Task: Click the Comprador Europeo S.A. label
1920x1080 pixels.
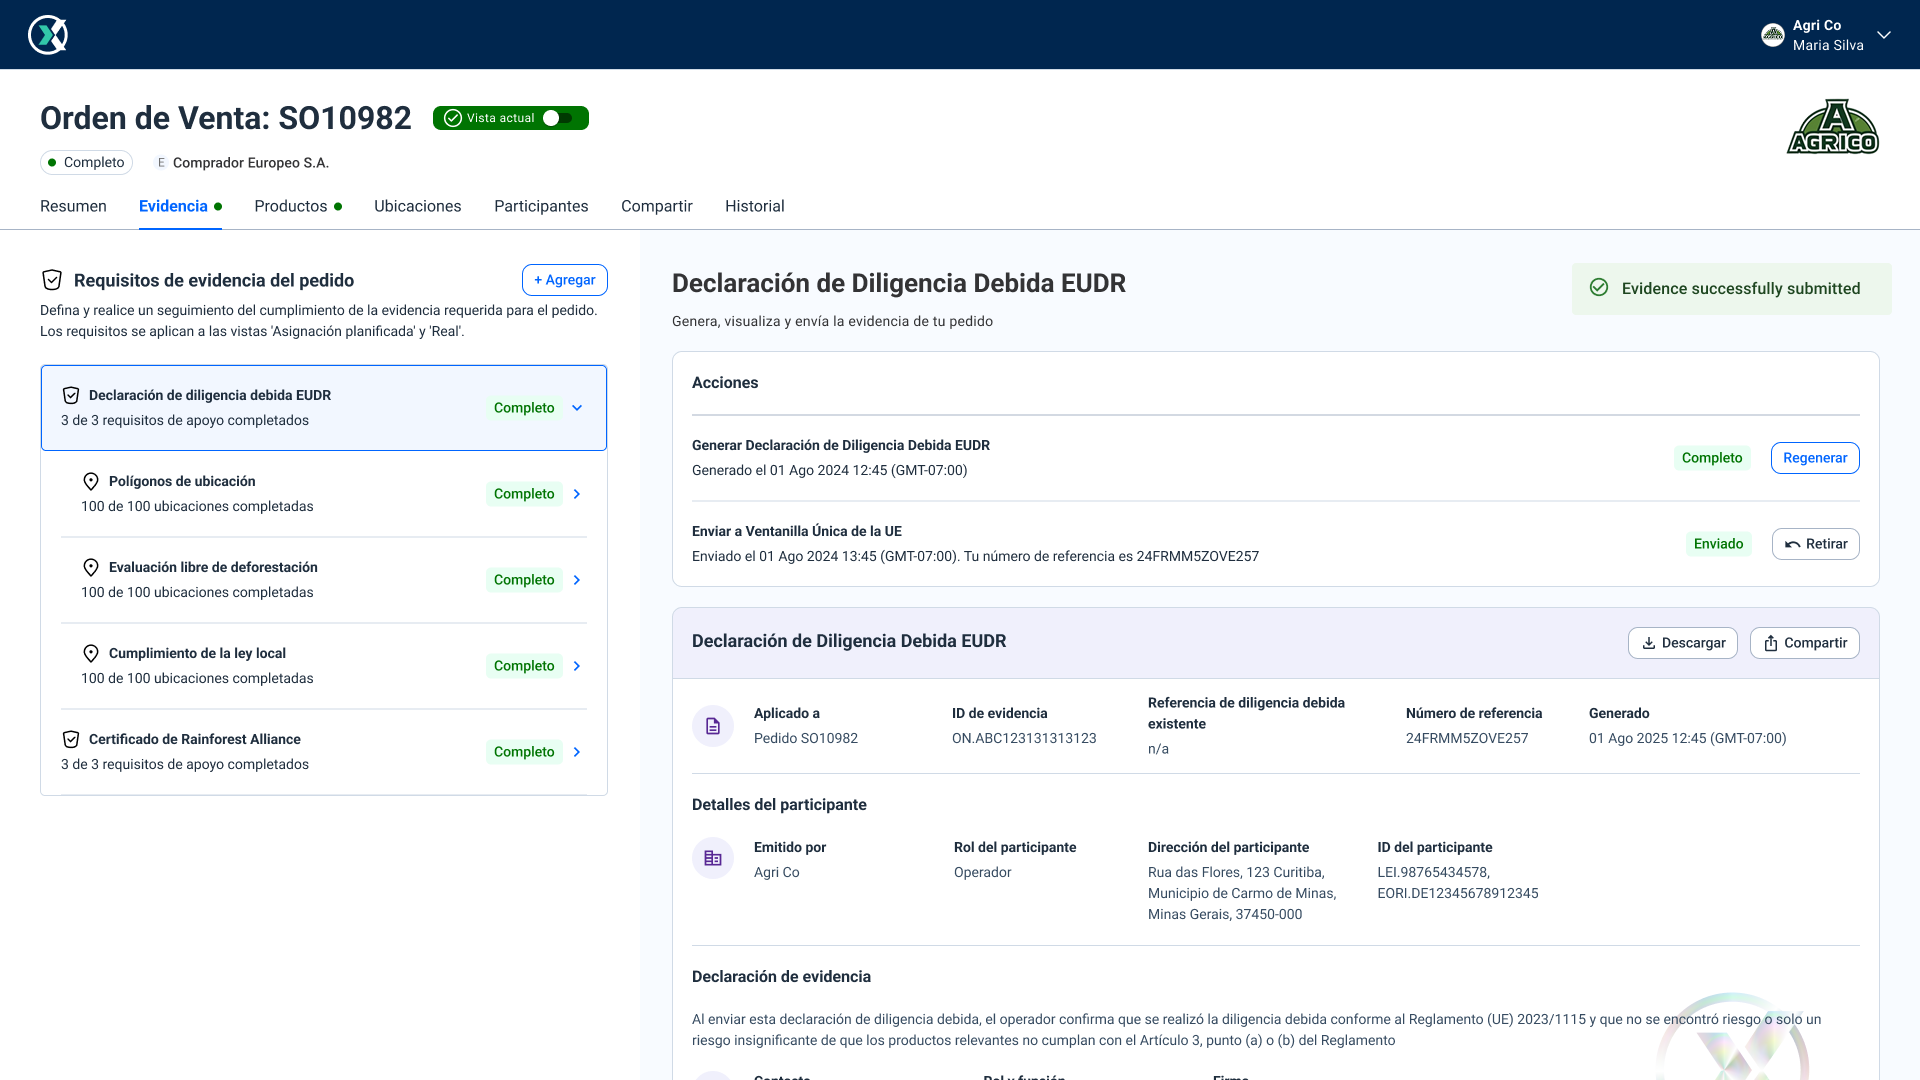Action: [250, 162]
